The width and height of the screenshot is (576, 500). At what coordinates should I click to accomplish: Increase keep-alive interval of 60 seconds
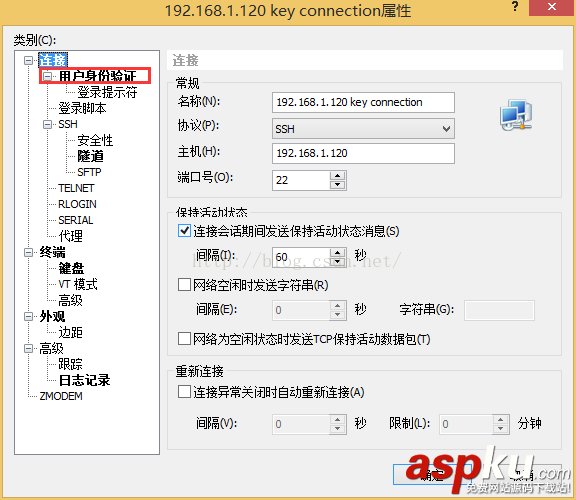[x=338, y=252]
